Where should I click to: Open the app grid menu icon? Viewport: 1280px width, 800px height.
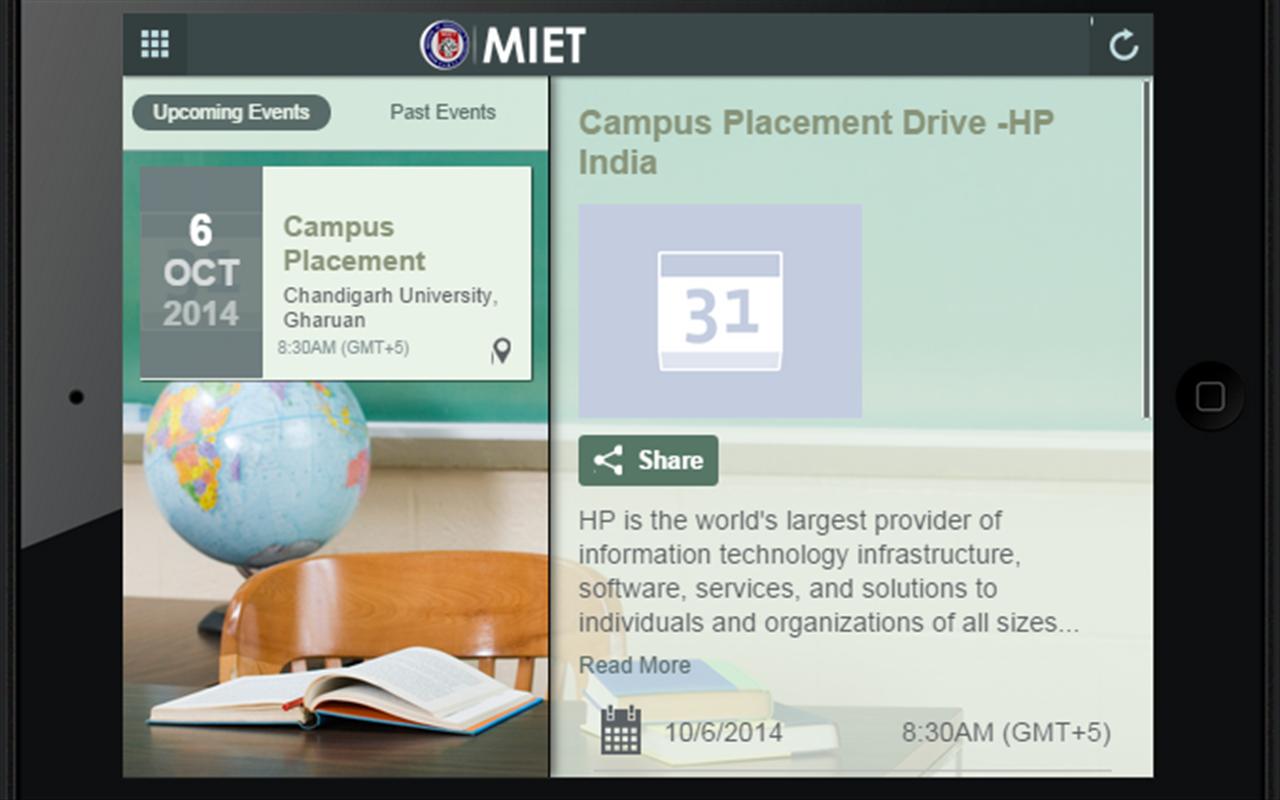click(155, 45)
